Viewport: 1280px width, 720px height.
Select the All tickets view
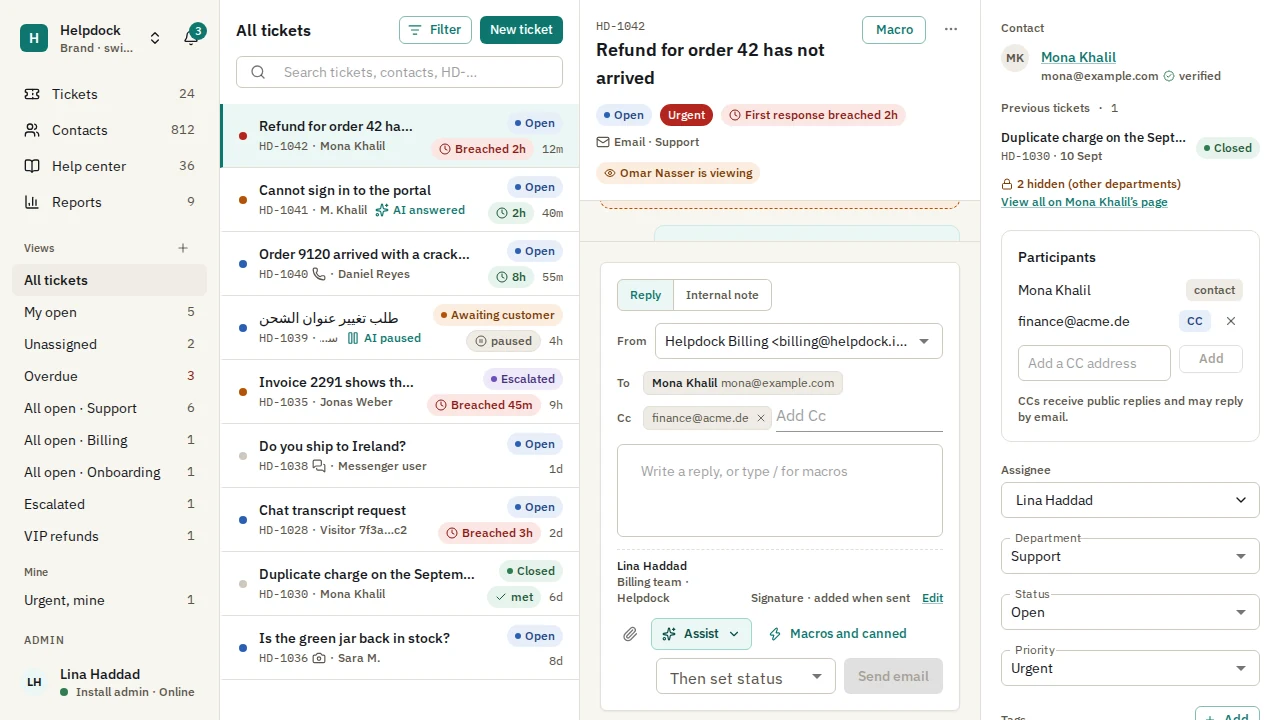pyautogui.click(x=109, y=280)
